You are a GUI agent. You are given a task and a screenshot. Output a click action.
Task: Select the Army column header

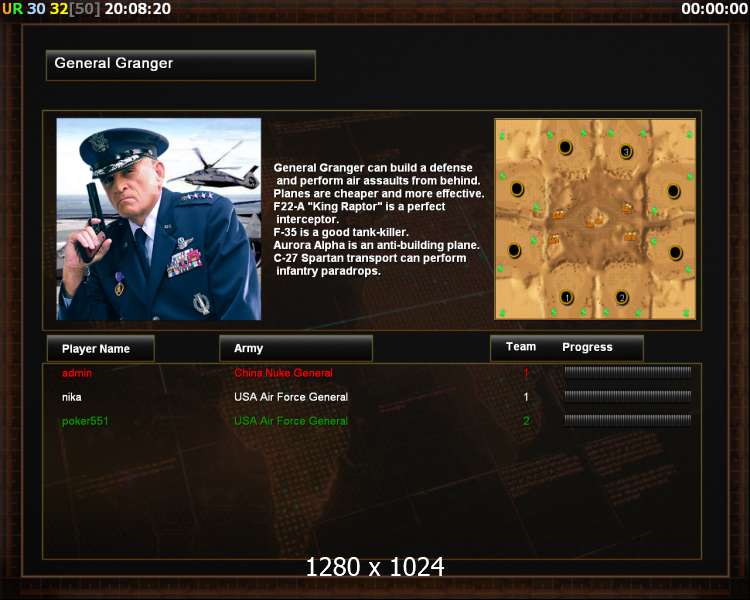pos(296,348)
